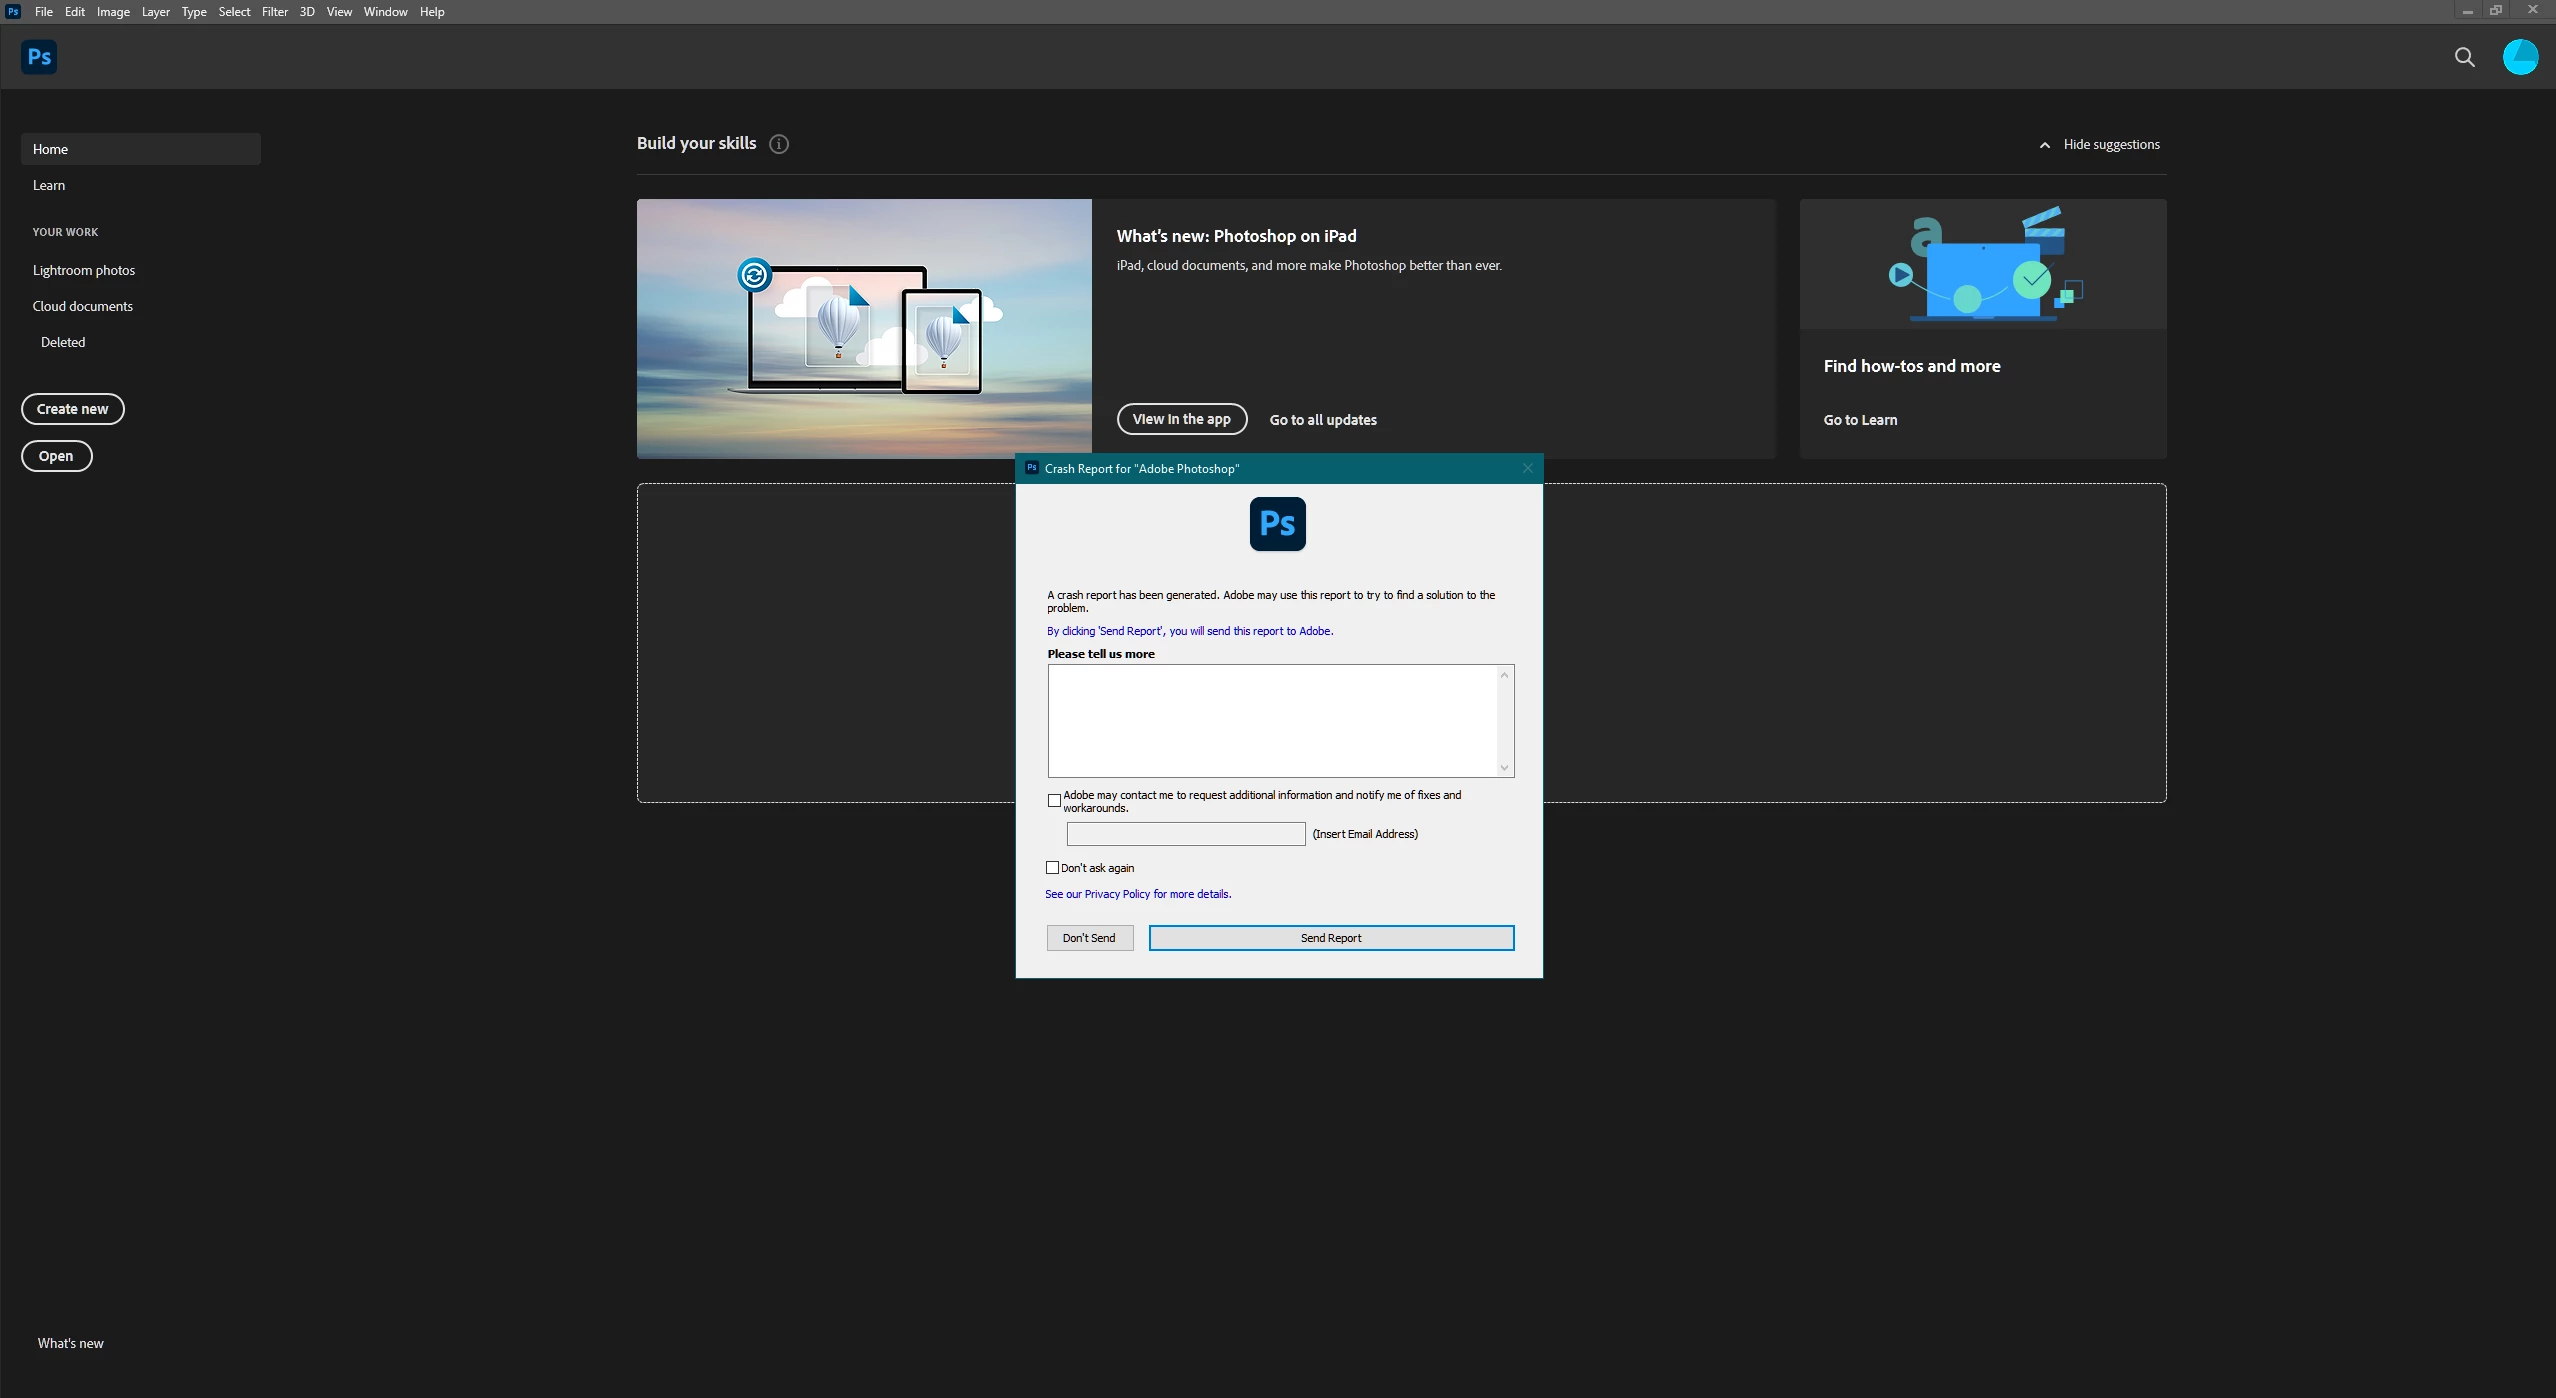Click the Ps icon in the menu bar
The image size is (2556, 1398).
[x=13, y=12]
